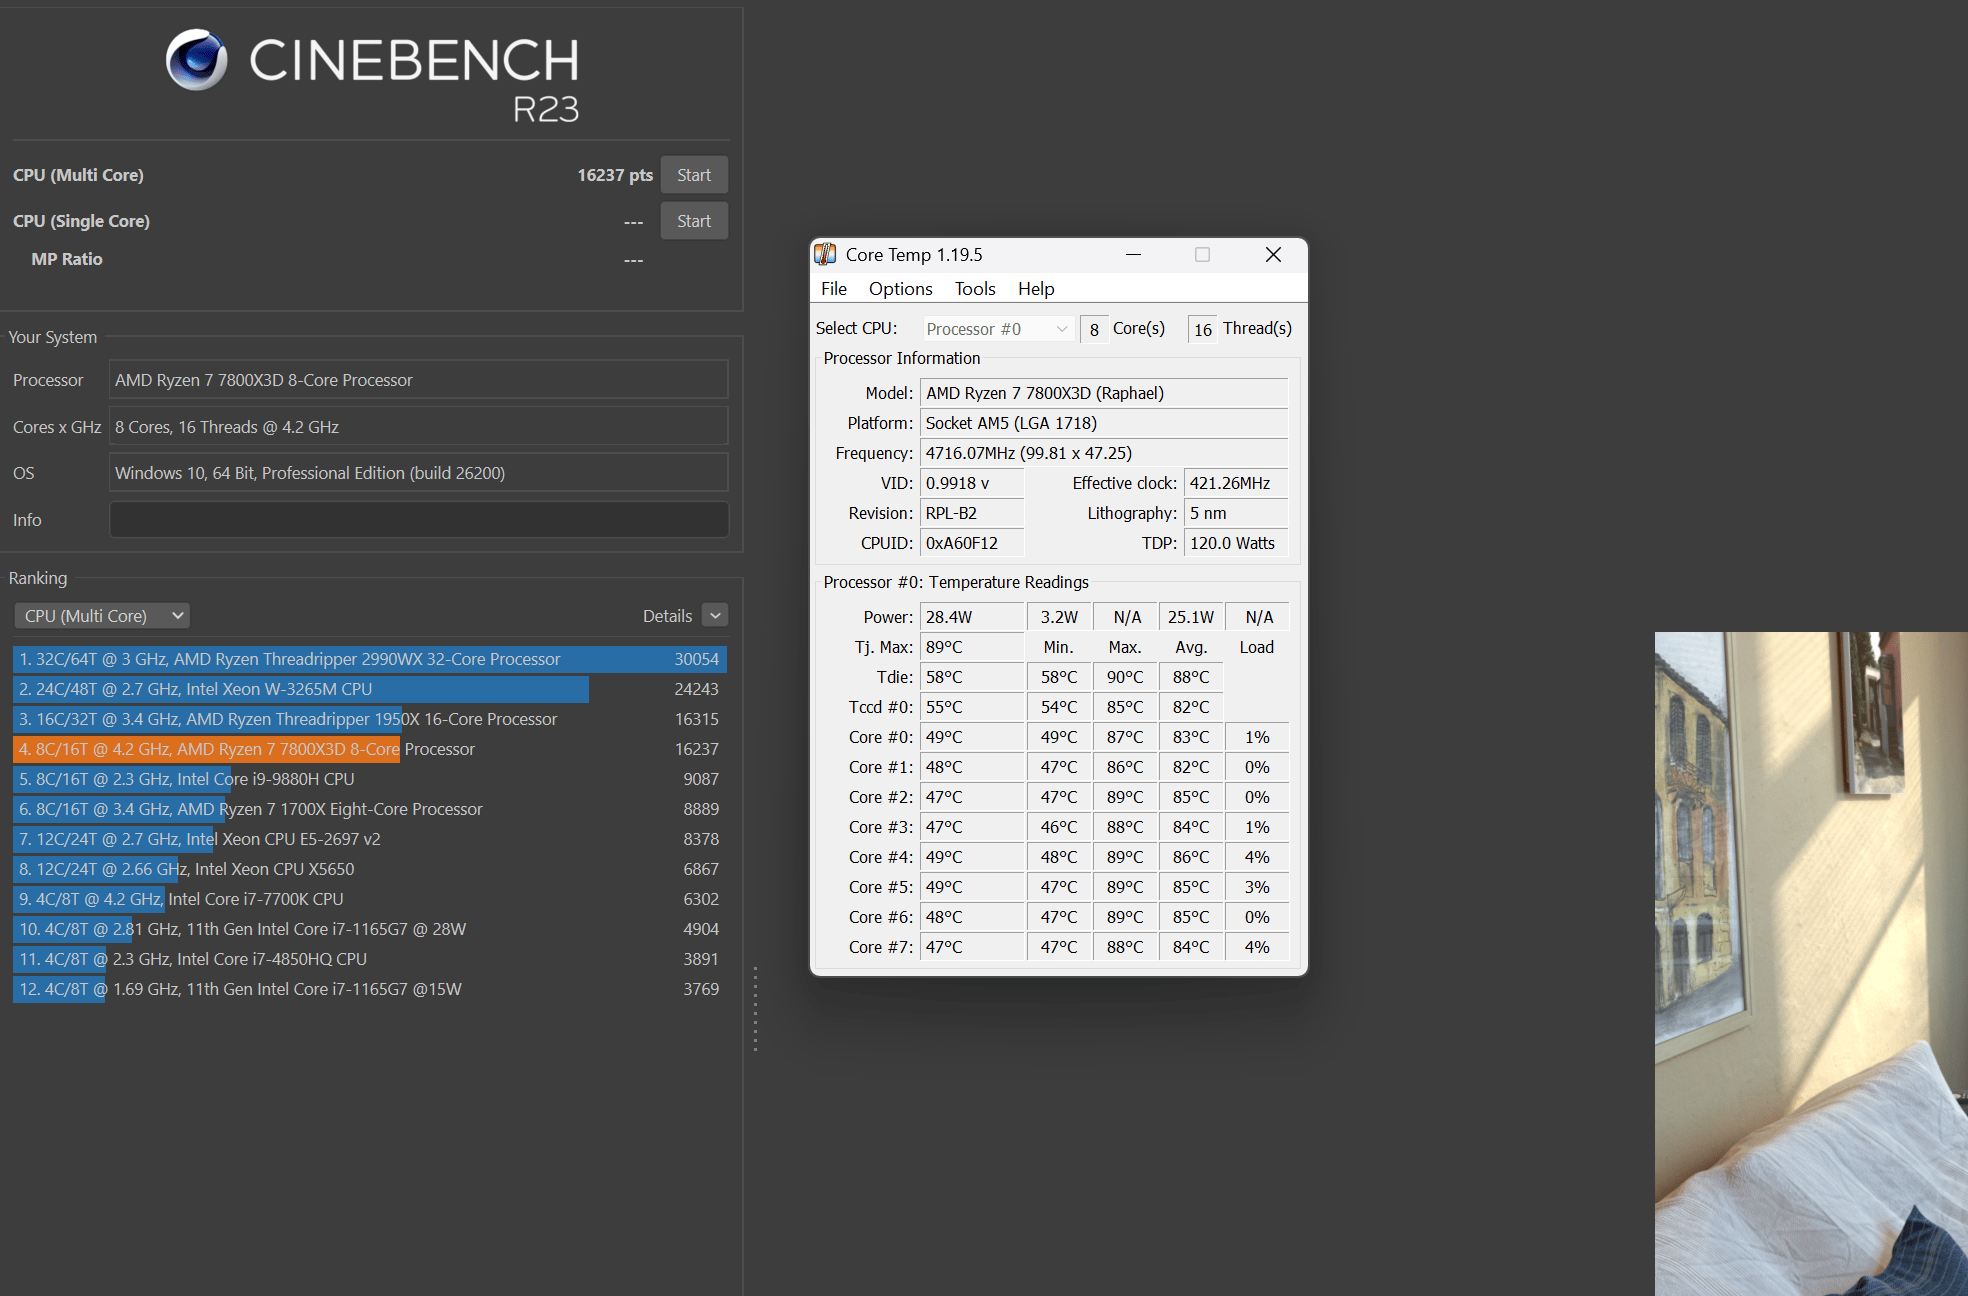The width and height of the screenshot is (1968, 1296).
Task: Click the Cinebench logo icon
Action: [196, 60]
